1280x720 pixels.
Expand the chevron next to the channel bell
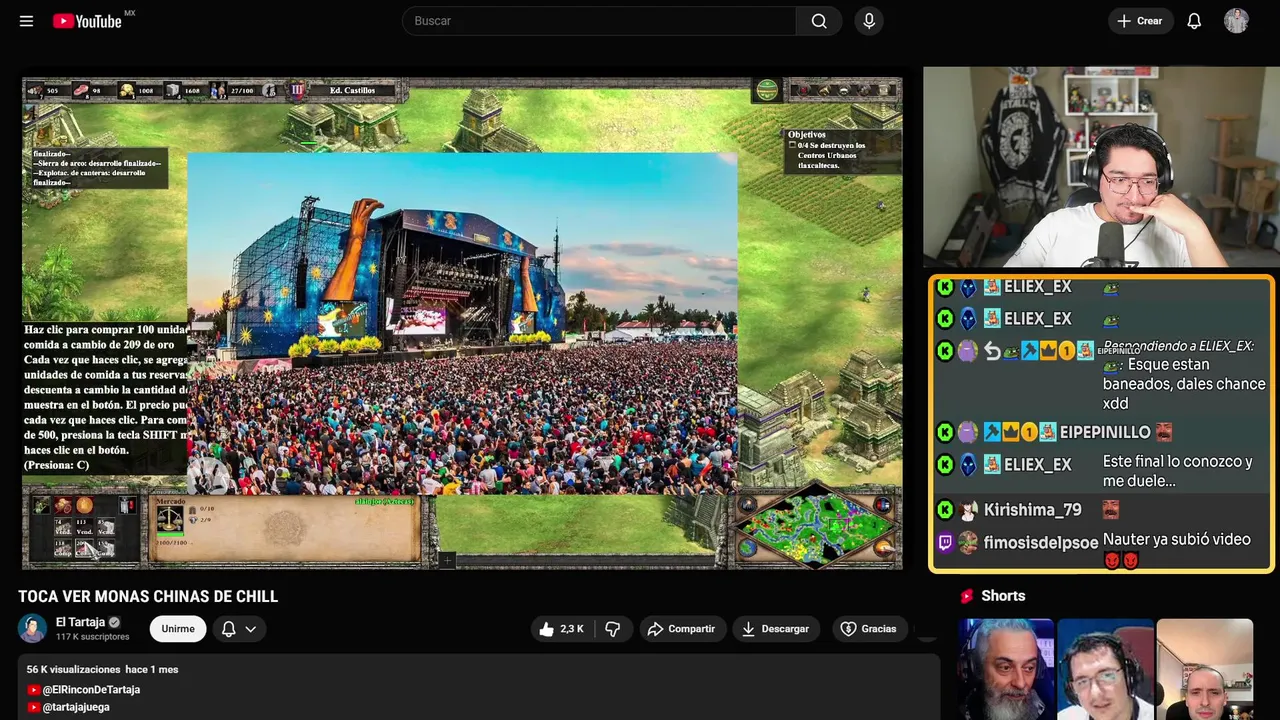pyautogui.click(x=251, y=629)
